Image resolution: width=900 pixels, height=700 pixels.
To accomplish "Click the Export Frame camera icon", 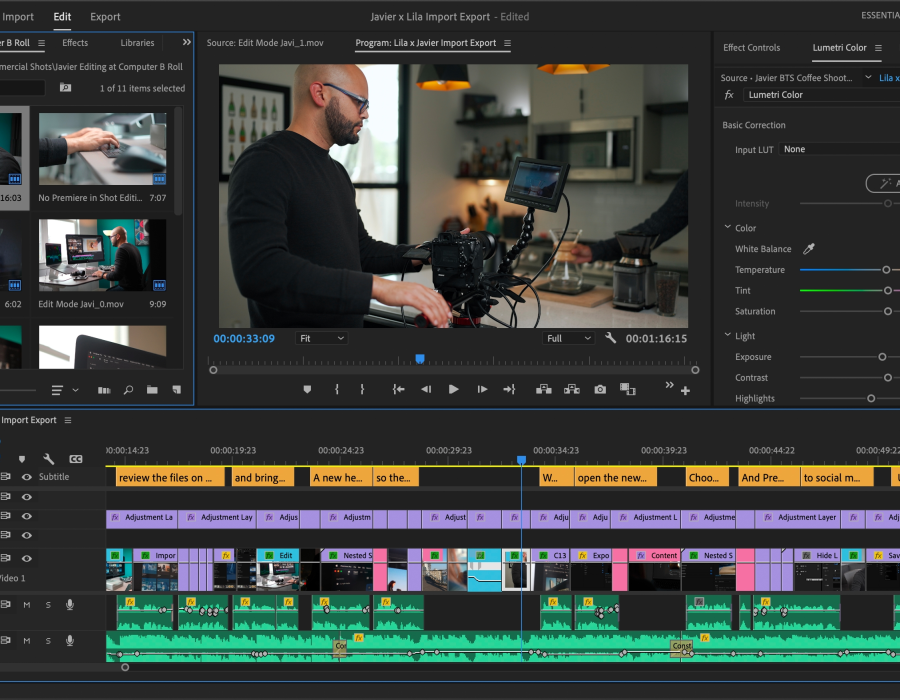I will (600, 390).
